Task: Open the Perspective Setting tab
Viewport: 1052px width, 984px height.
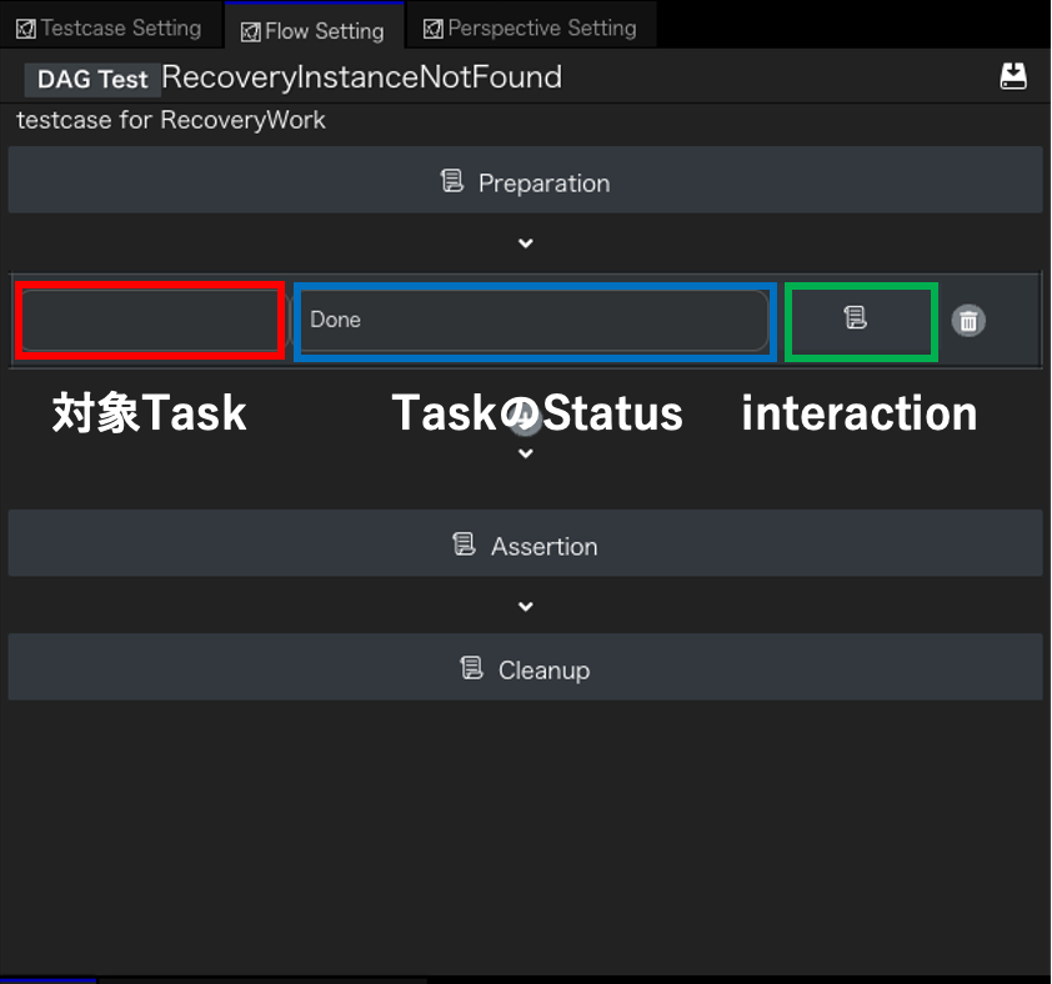Action: tap(530, 28)
